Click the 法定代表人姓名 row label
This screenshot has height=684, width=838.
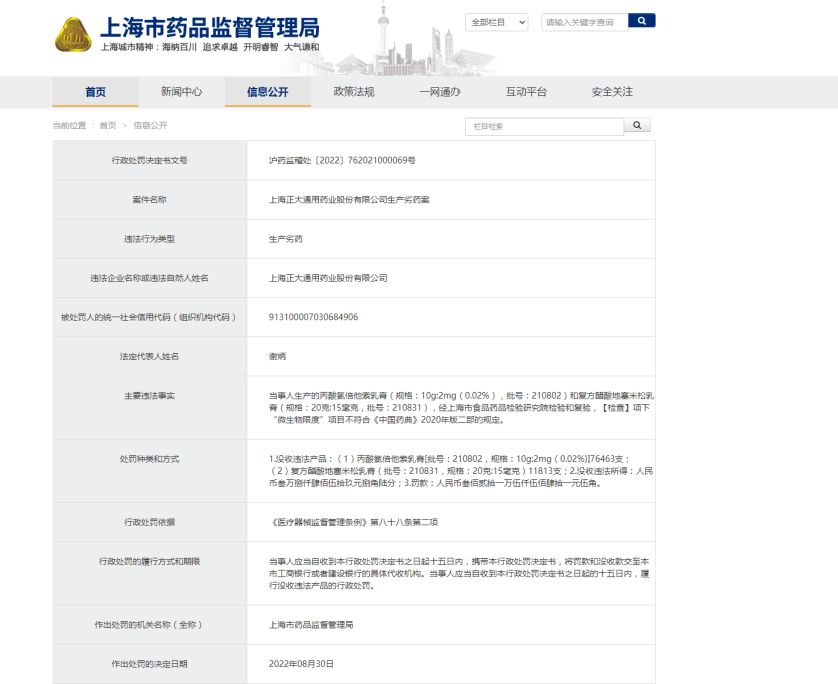pyautogui.click(x=150, y=356)
